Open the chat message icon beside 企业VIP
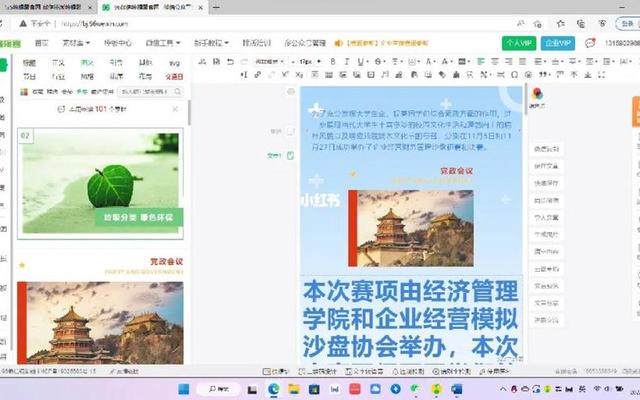 coord(590,43)
